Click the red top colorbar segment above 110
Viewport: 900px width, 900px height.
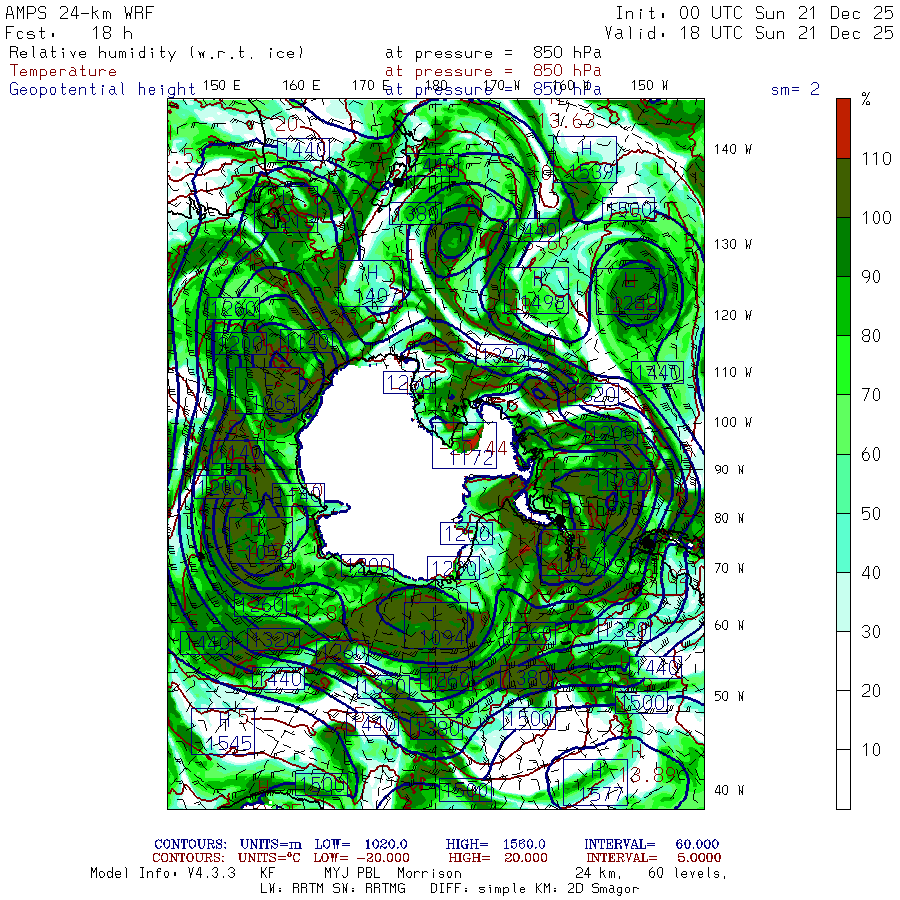[843, 127]
